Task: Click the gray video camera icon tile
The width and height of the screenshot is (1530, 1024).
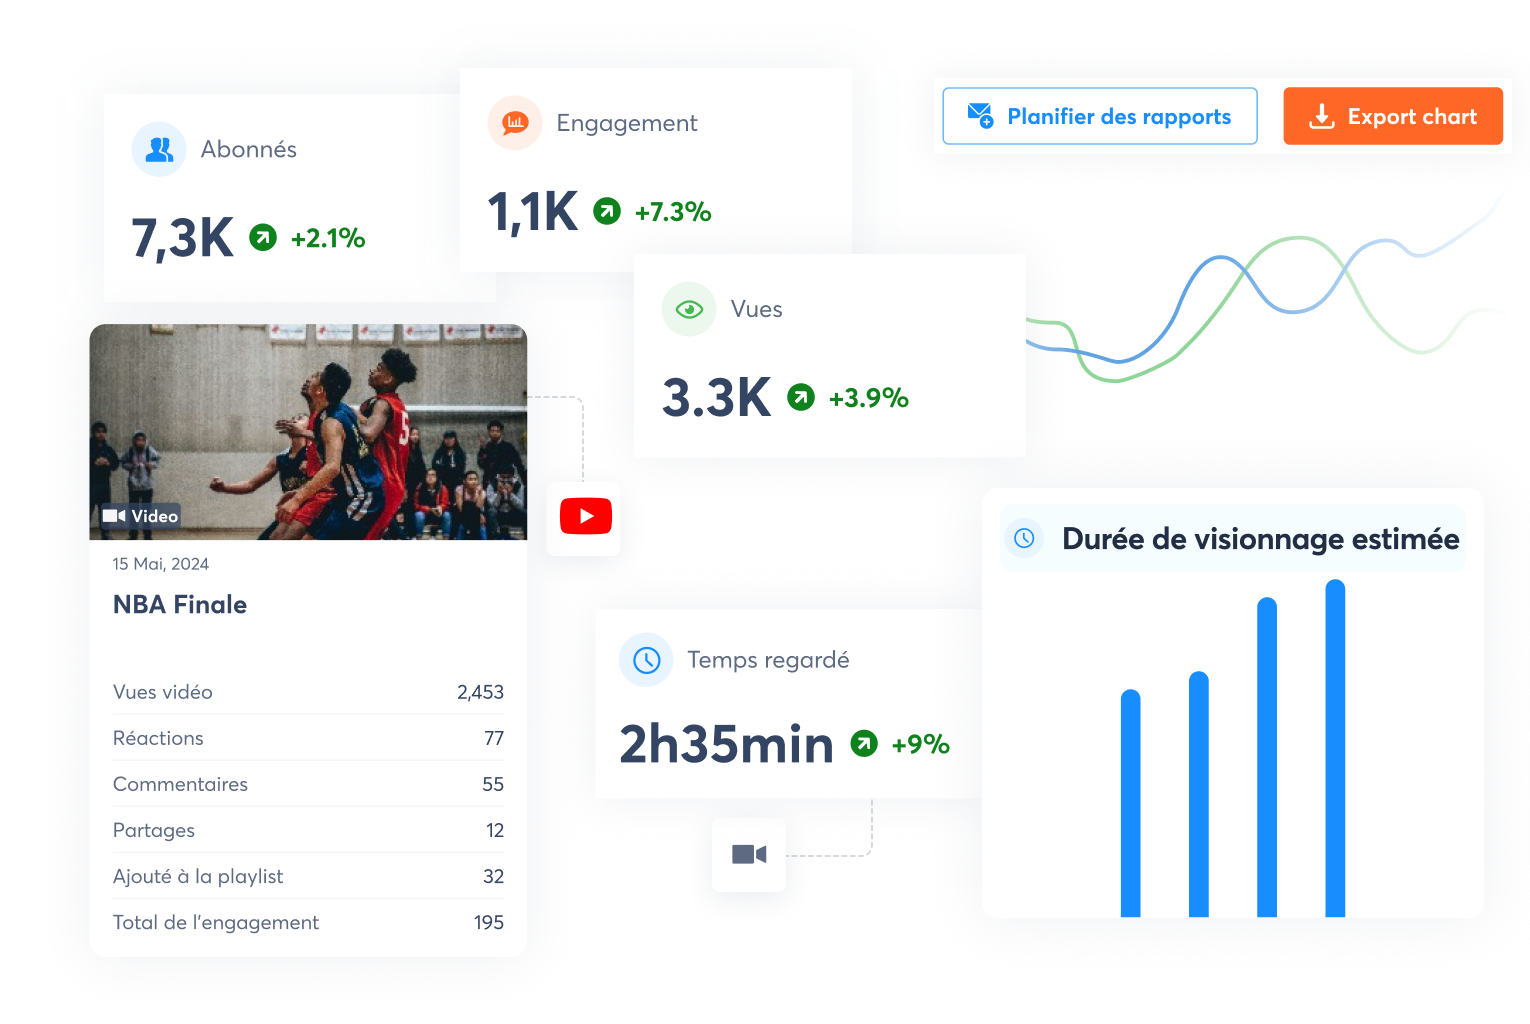Action: point(749,855)
